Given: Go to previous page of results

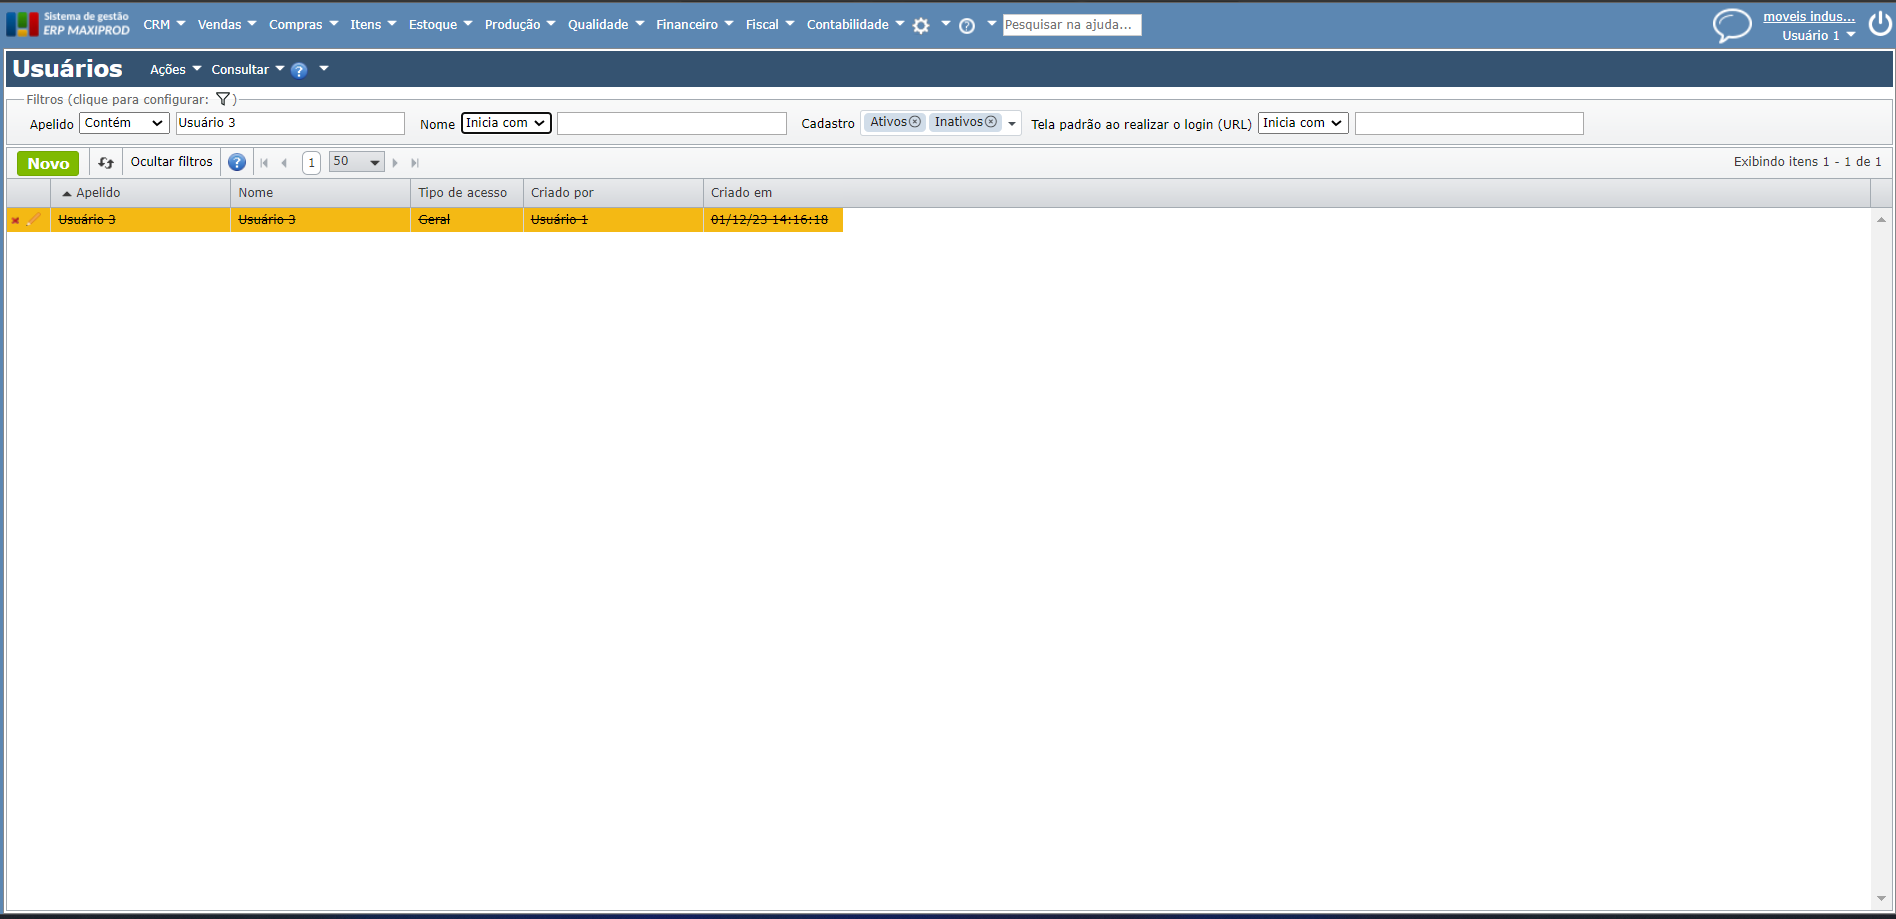Looking at the screenshot, I should (284, 163).
